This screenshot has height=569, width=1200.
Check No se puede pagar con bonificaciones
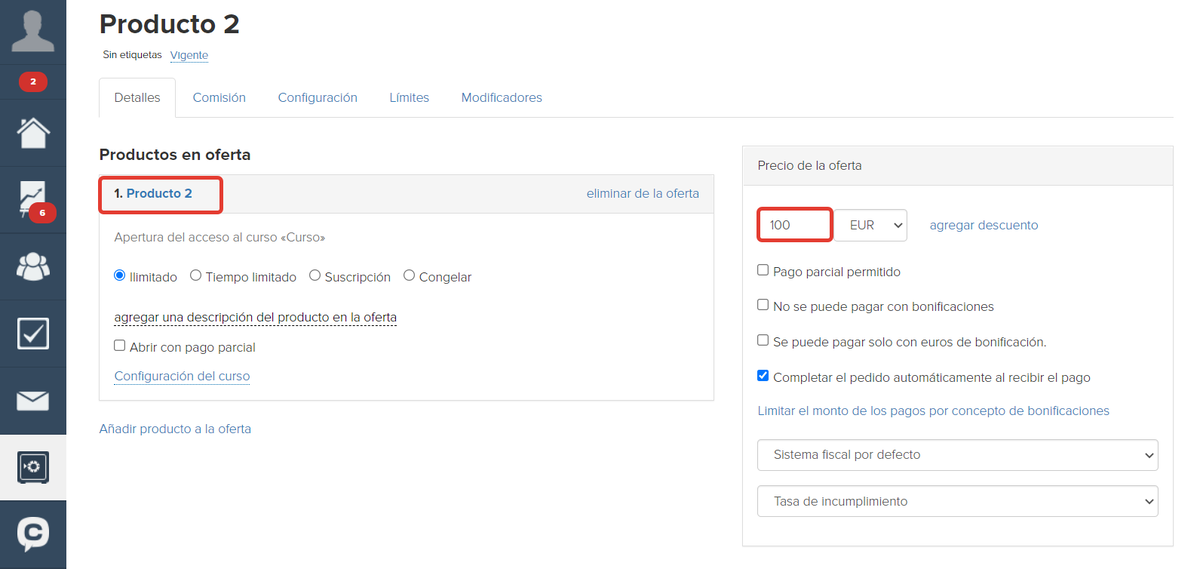click(763, 305)
